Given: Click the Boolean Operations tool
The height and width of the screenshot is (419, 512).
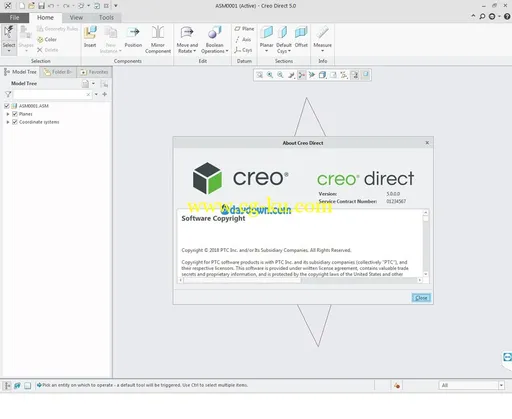Looking at the screenshot, I should (215, 39).
